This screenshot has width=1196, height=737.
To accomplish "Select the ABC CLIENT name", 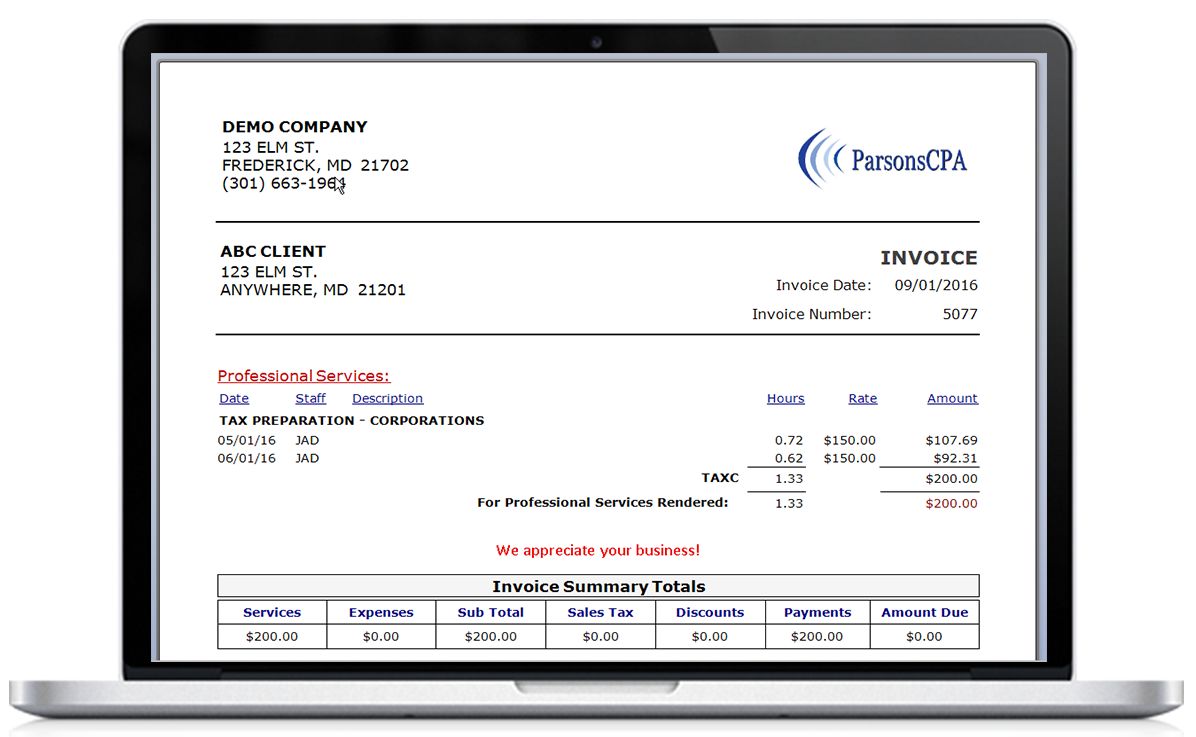I will 273,251.
